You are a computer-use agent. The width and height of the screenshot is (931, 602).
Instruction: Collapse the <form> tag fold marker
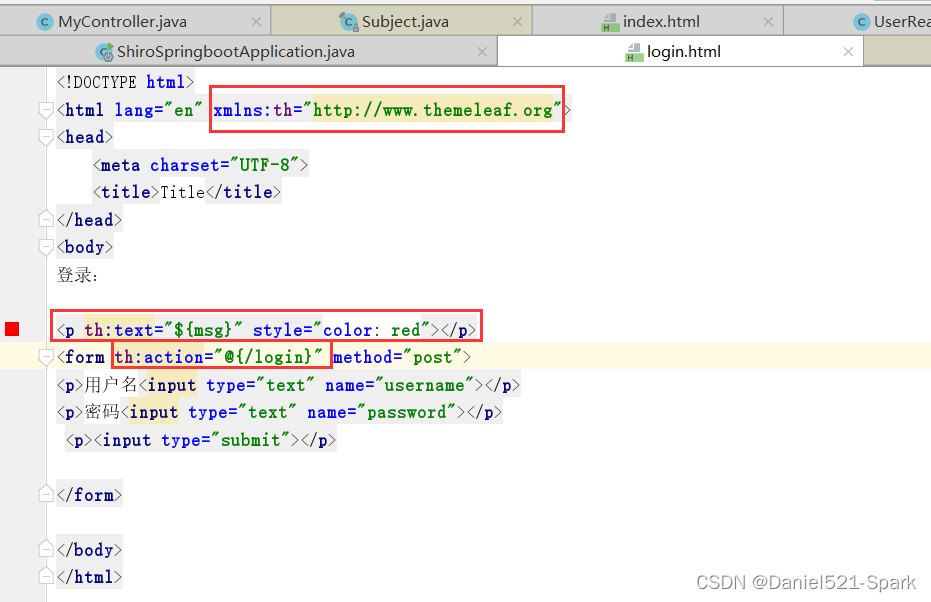pyautogui.click(x=46, y=357)
